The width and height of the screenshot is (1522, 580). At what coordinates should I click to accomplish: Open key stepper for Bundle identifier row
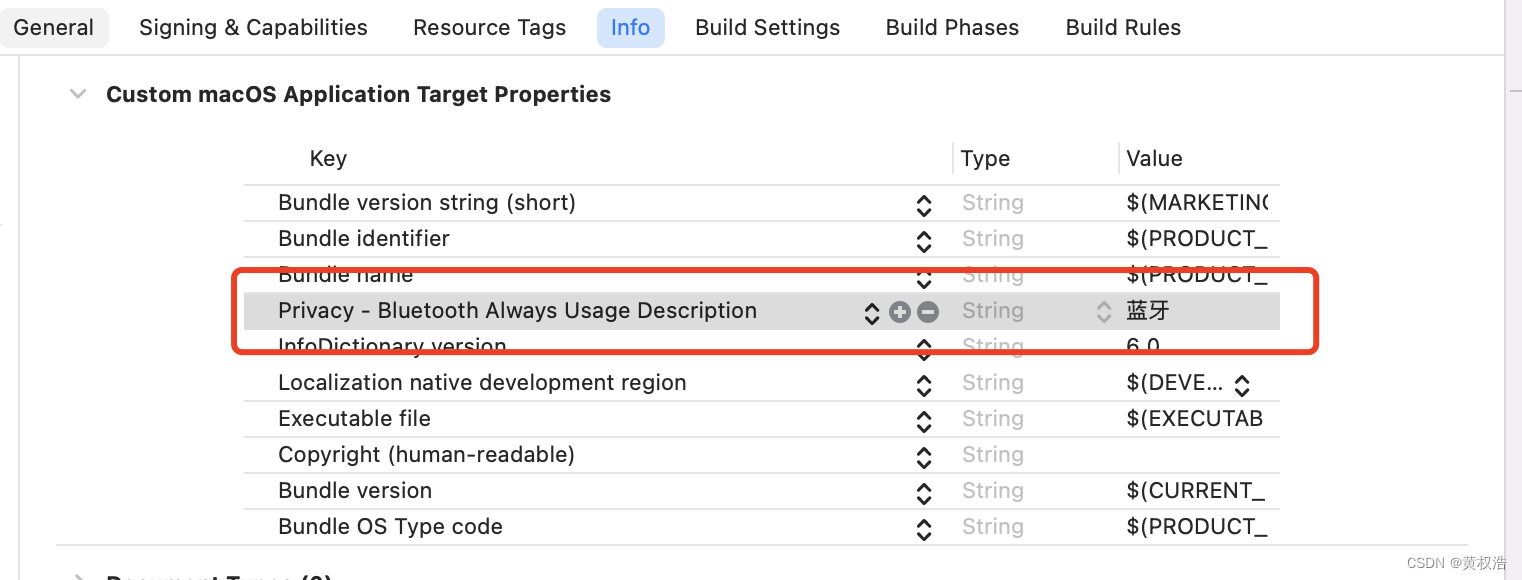[x=924, y=241]
